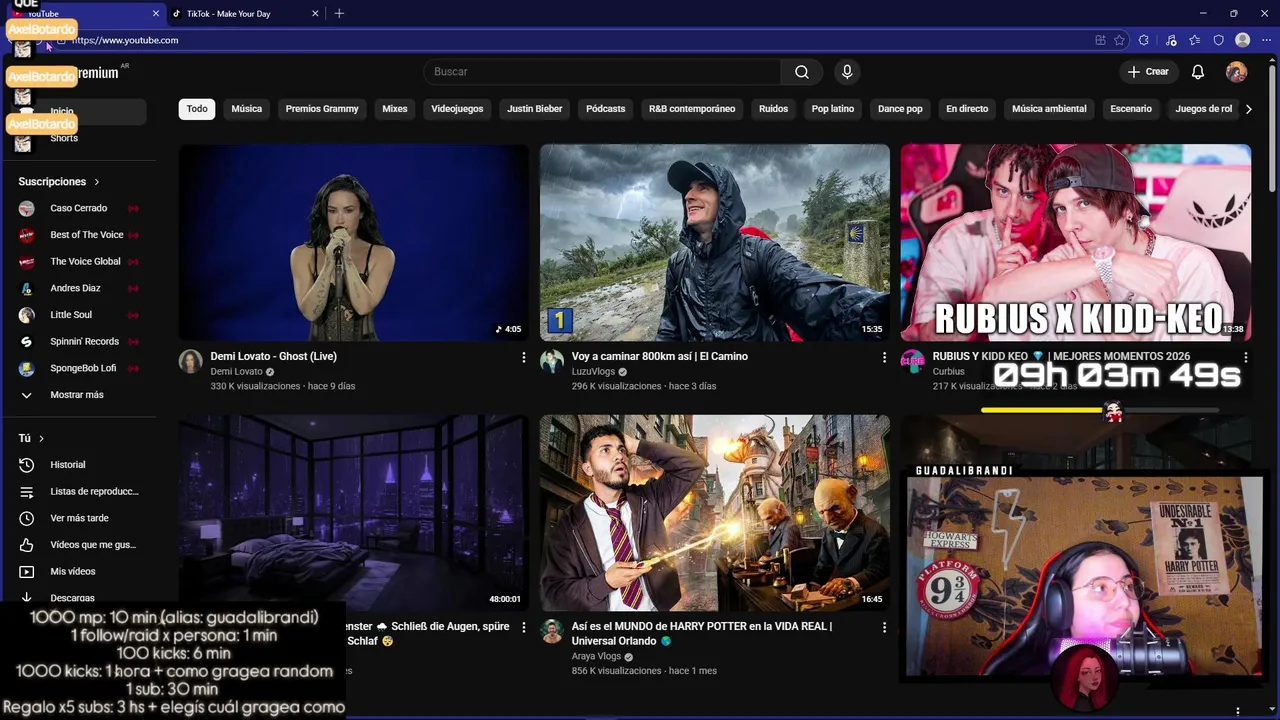The width and height of the screenshot is (1280, 720).
Task: Open the Demi Lovato Ghost (Live) title
Action: click(x=273, y=356)
